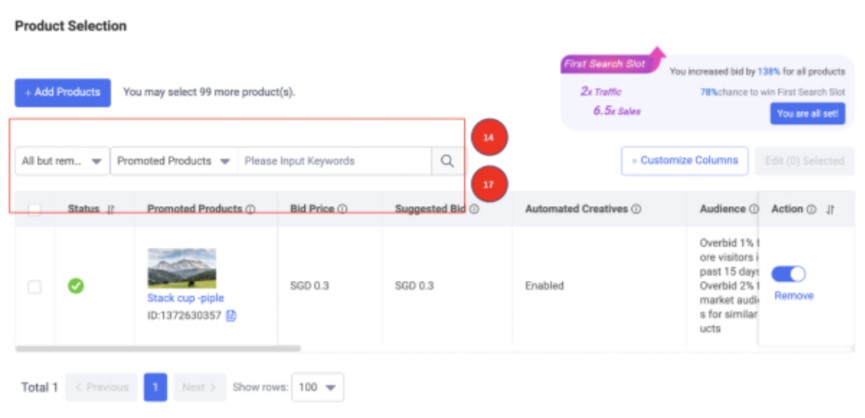Screen dimensions: 865x418
Task: Open the 'All but rem...' filter dropdown
Action: (62, 161)
